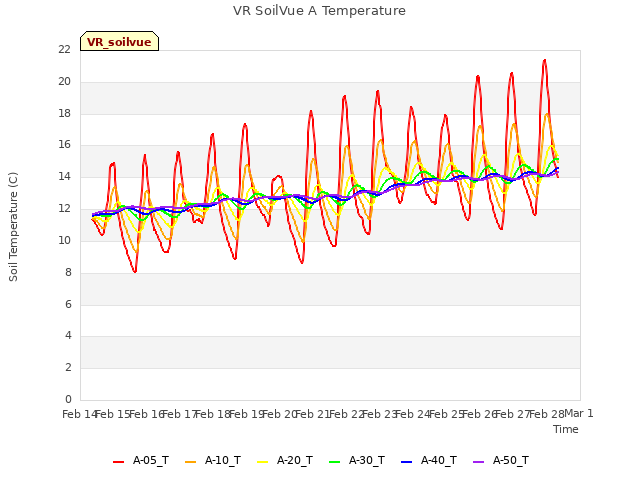Click the VR_soilvue label box
The height and width of the screenshot is (480, 640).
pyautogui.click(x=119, y=41)
